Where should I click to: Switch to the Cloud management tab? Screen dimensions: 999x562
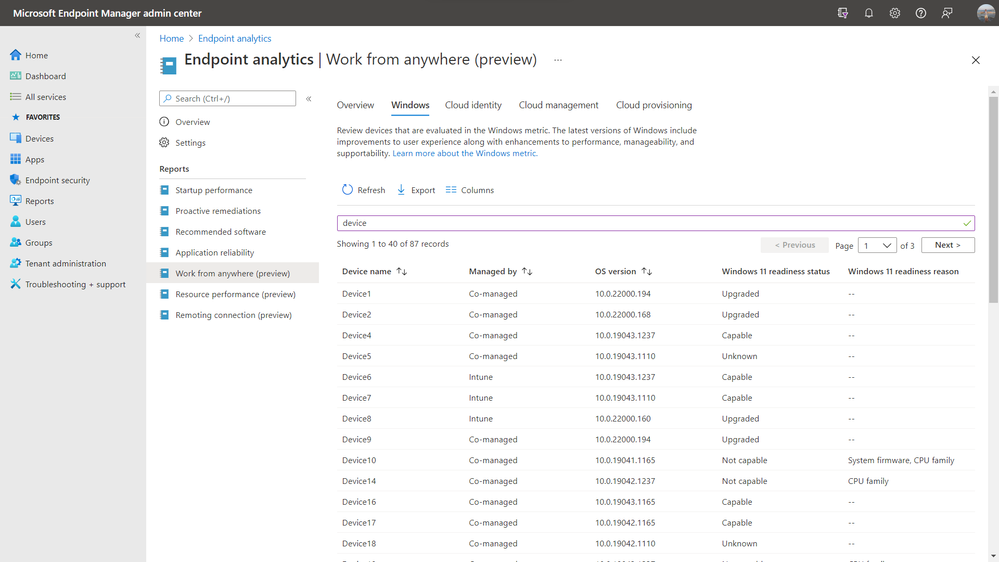point(558,105)
